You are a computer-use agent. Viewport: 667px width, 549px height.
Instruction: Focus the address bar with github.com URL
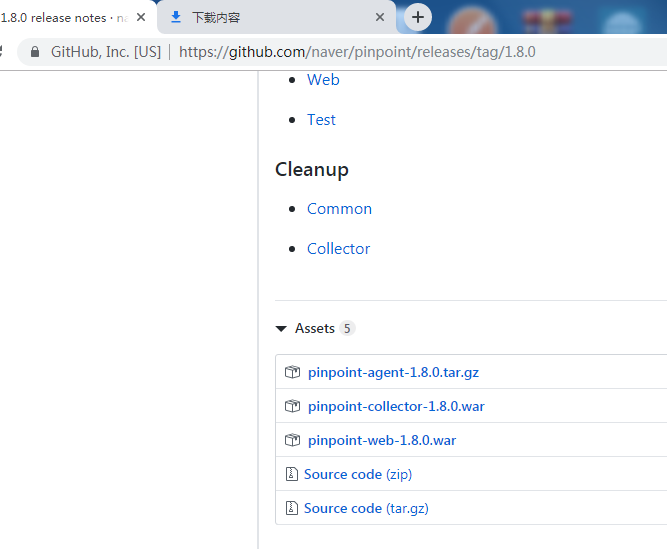[x=357, y=52]
